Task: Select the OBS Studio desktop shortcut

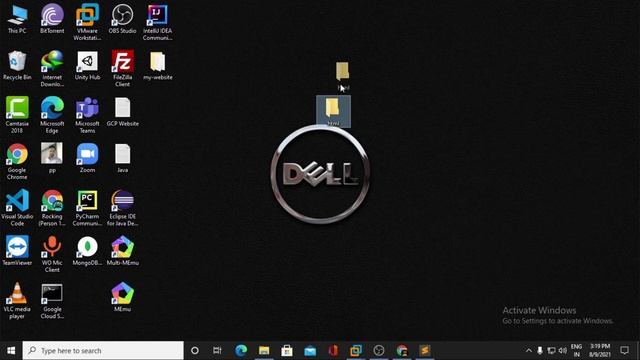Action: 122,19
